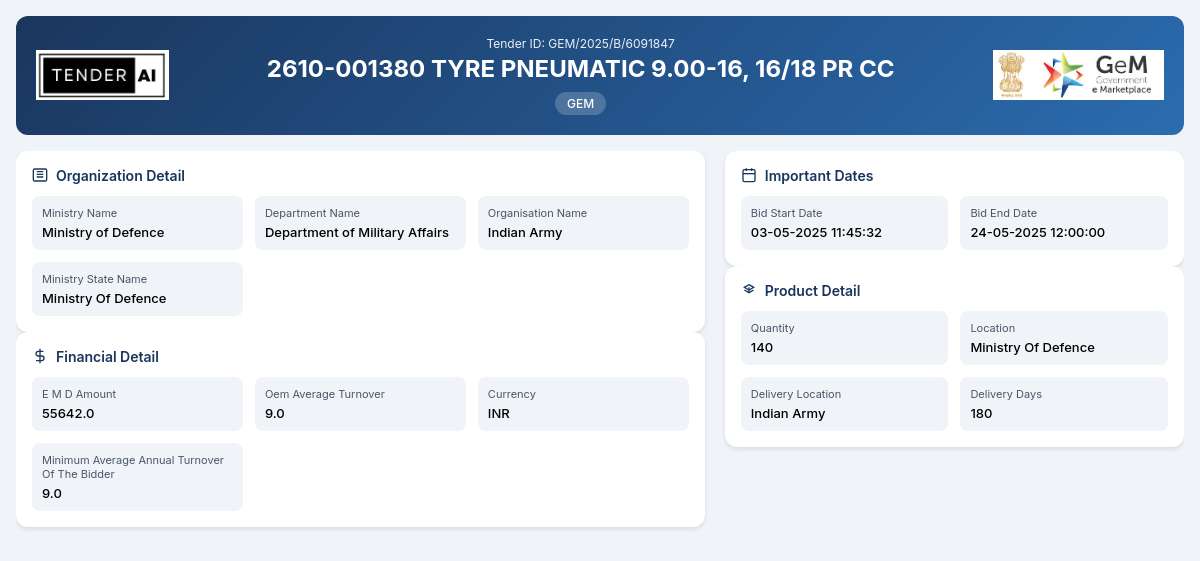
Task: Select the Delivery Days 180 card
Action: (x=1064, y=404)
